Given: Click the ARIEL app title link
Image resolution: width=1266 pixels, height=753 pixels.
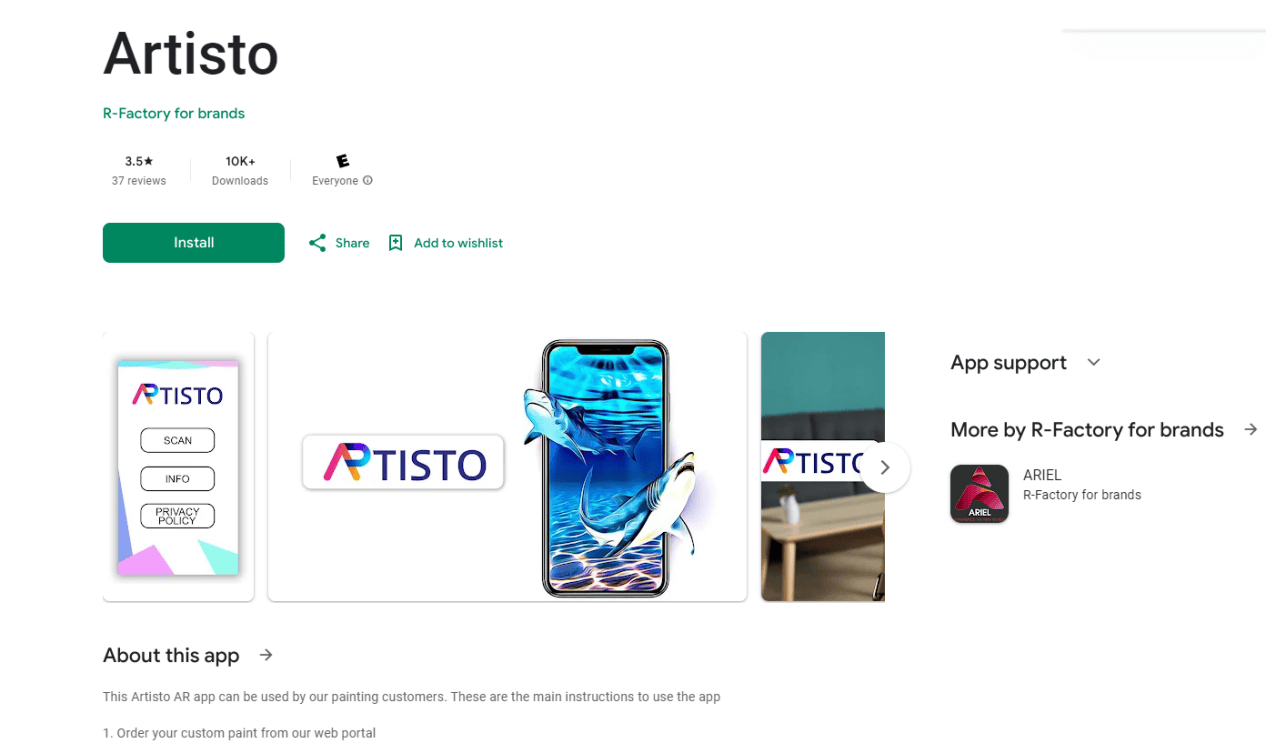Looking at the screenshot, I should point(1042,475).
